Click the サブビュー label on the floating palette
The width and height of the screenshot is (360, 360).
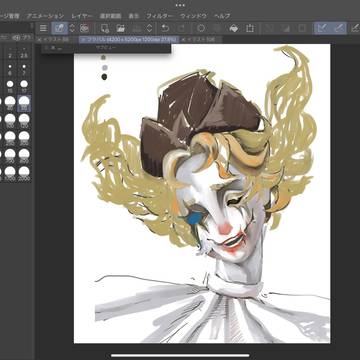106,48
